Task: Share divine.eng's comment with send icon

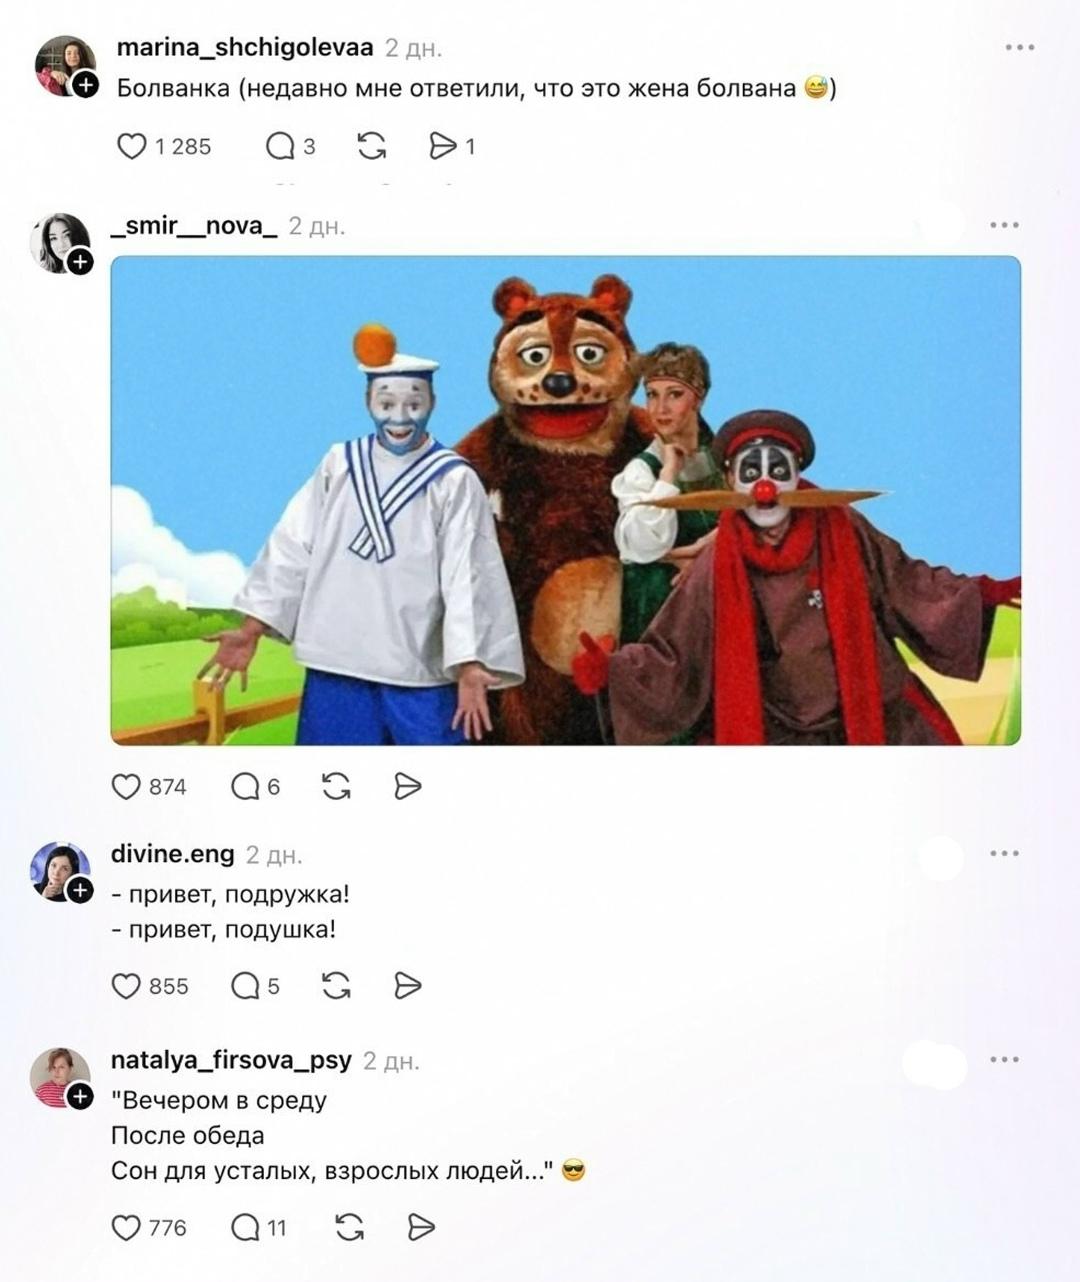Action: tap(408, 986)
